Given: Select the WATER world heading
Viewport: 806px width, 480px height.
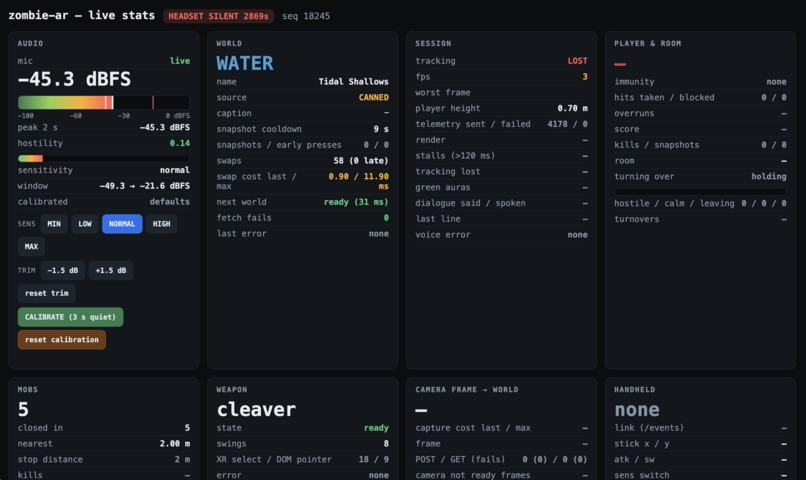Looking at the screenshot, I should point(245,63).
